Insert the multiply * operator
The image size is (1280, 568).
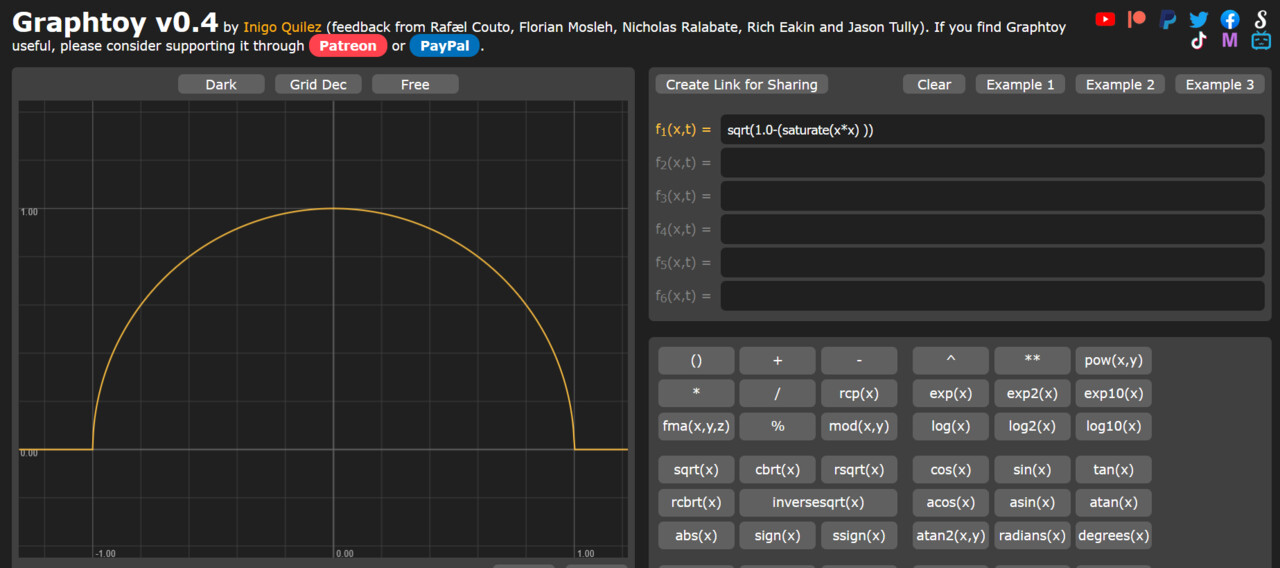point(696,393)
